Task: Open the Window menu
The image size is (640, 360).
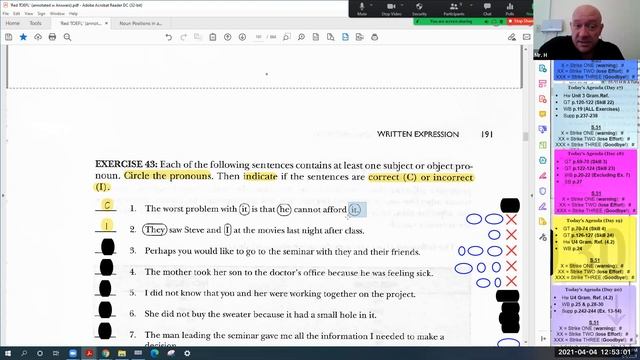Action: click(57, 13)
